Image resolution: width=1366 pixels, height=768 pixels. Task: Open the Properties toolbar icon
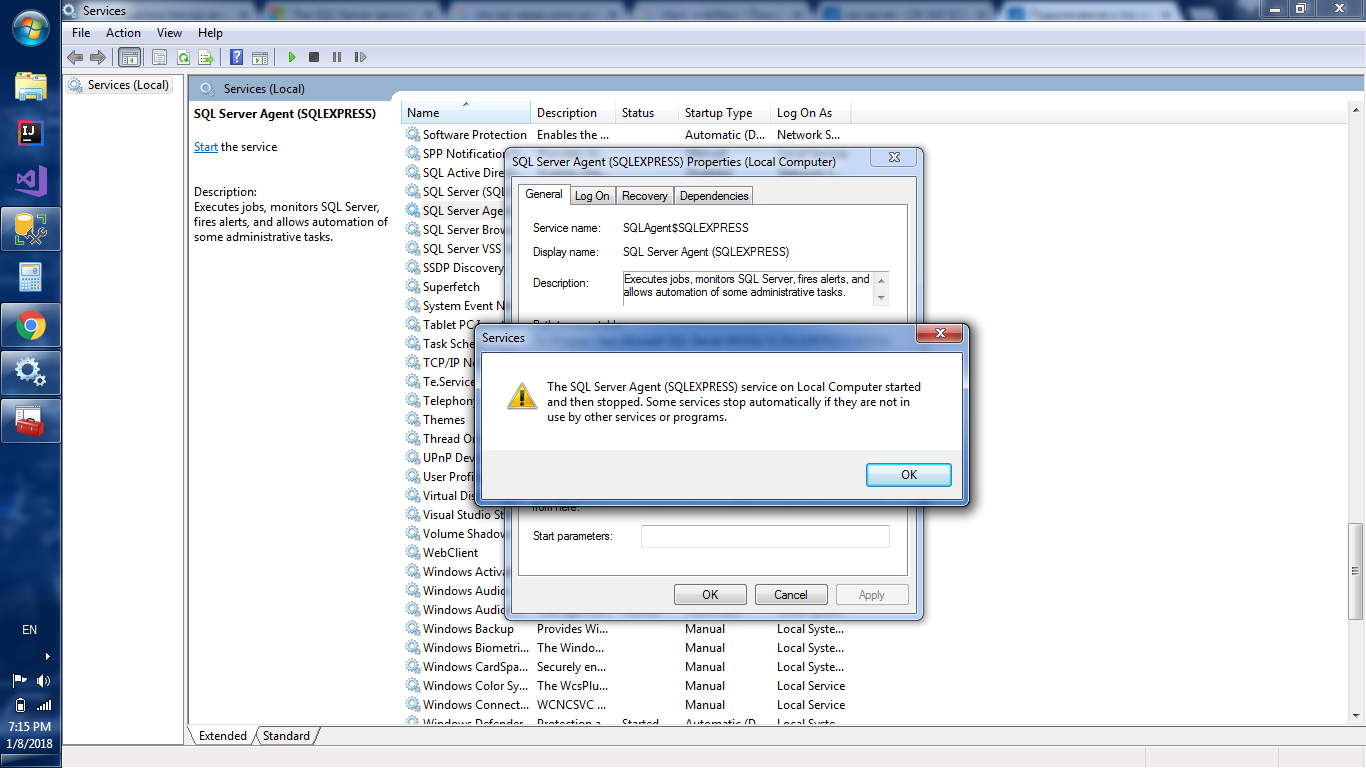point(159,58)
